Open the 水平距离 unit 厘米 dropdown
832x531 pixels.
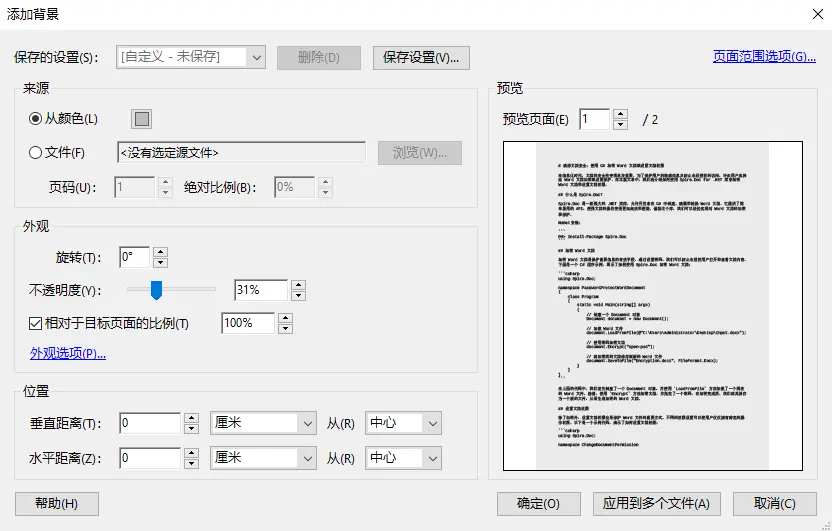pyautogui.click(x=264, y=458)
